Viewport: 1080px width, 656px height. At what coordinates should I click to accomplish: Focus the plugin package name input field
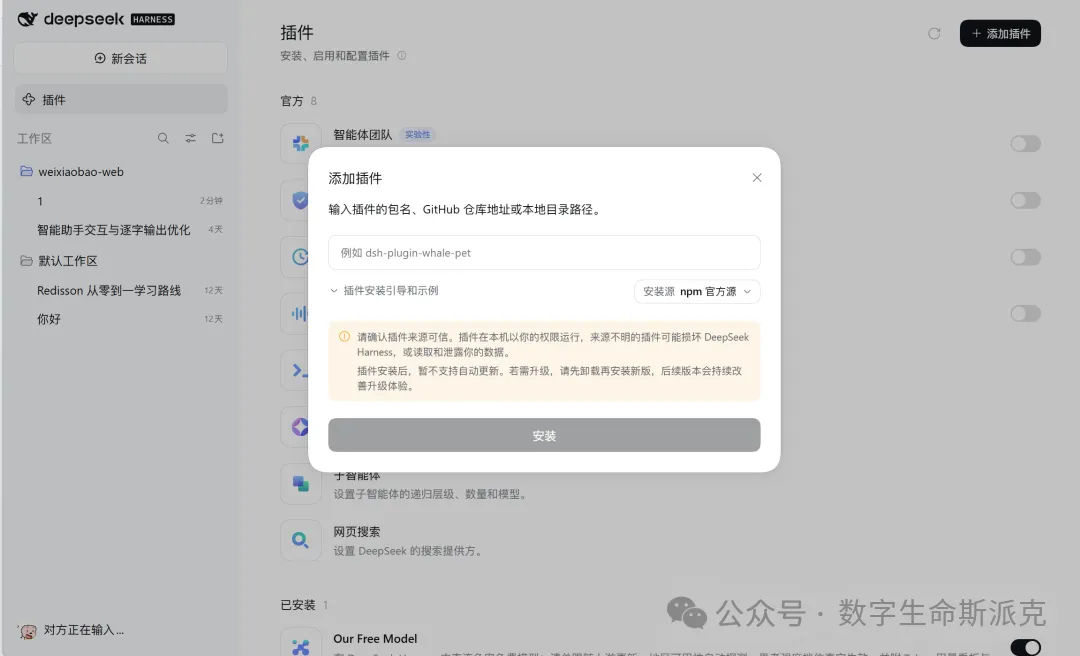pos(544,252)
